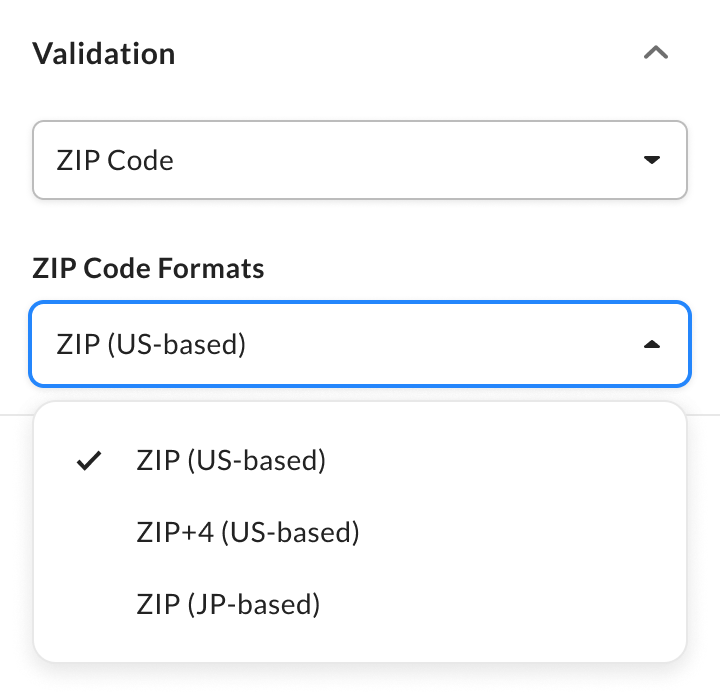
Task: Choose the ZIP+4 (US-based) format option
Action: pyautogui.click(x=247, y=532)
